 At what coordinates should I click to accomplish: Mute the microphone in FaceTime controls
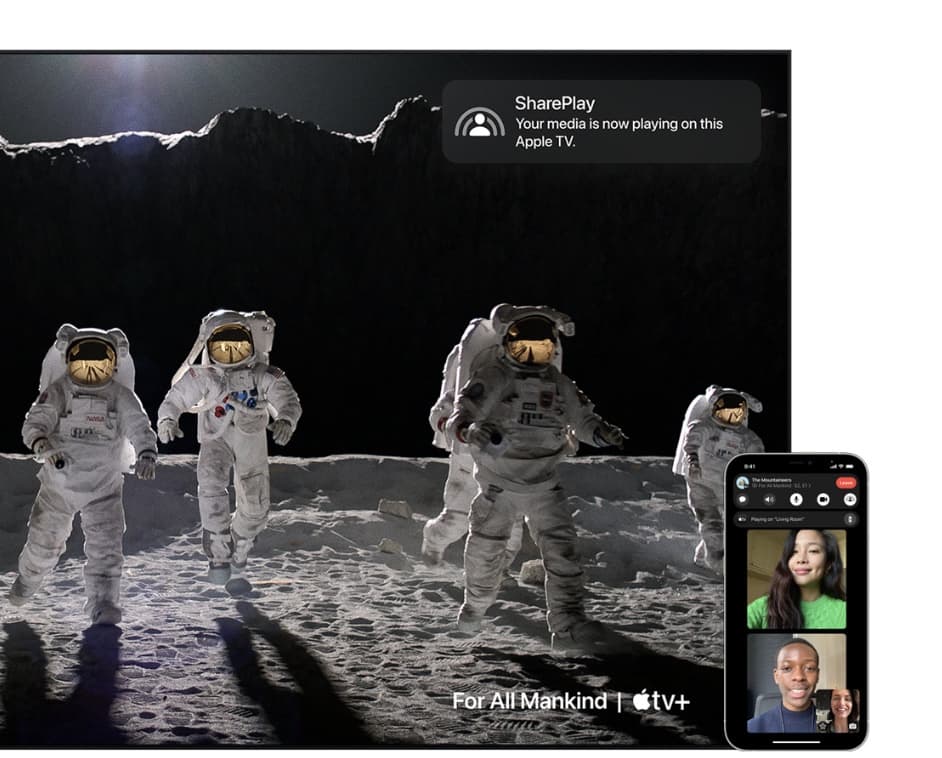tap(796, 500)
